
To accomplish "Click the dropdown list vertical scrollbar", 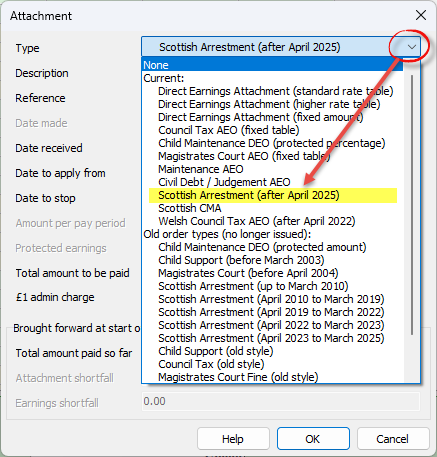I will pyautogui.click(x=412, y=205).
